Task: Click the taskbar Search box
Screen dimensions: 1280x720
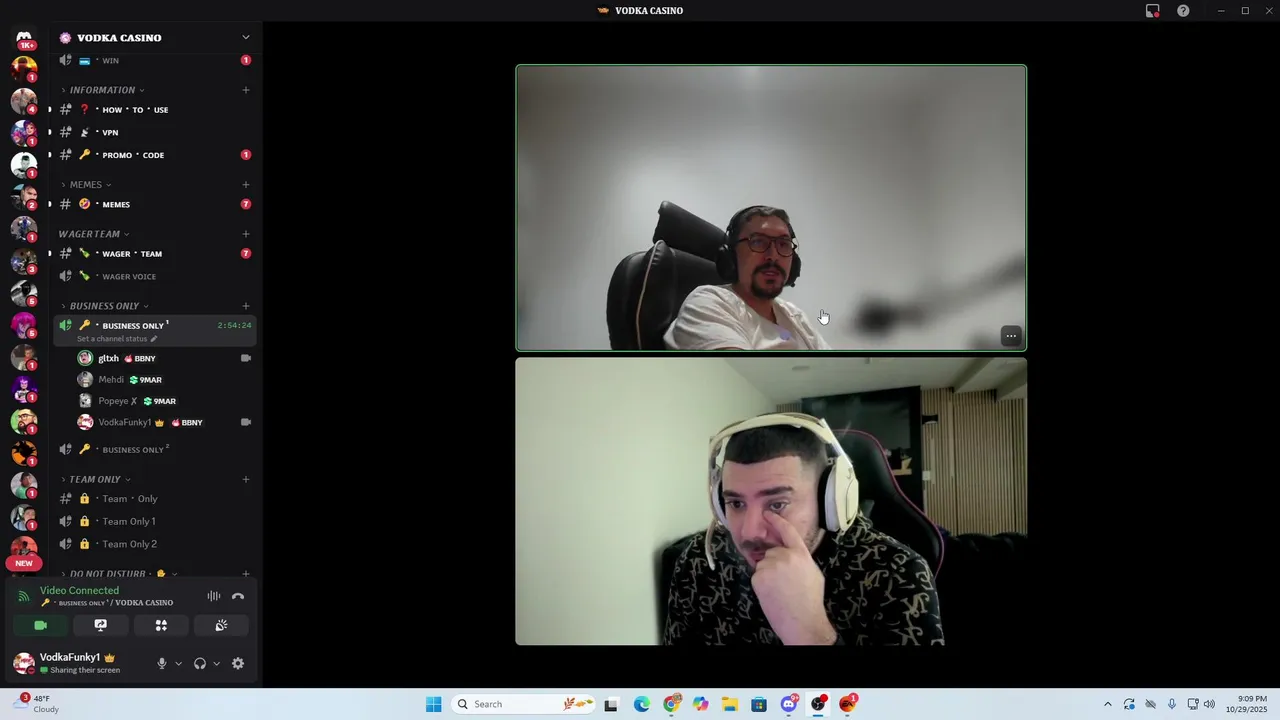Action: [525, 704]
